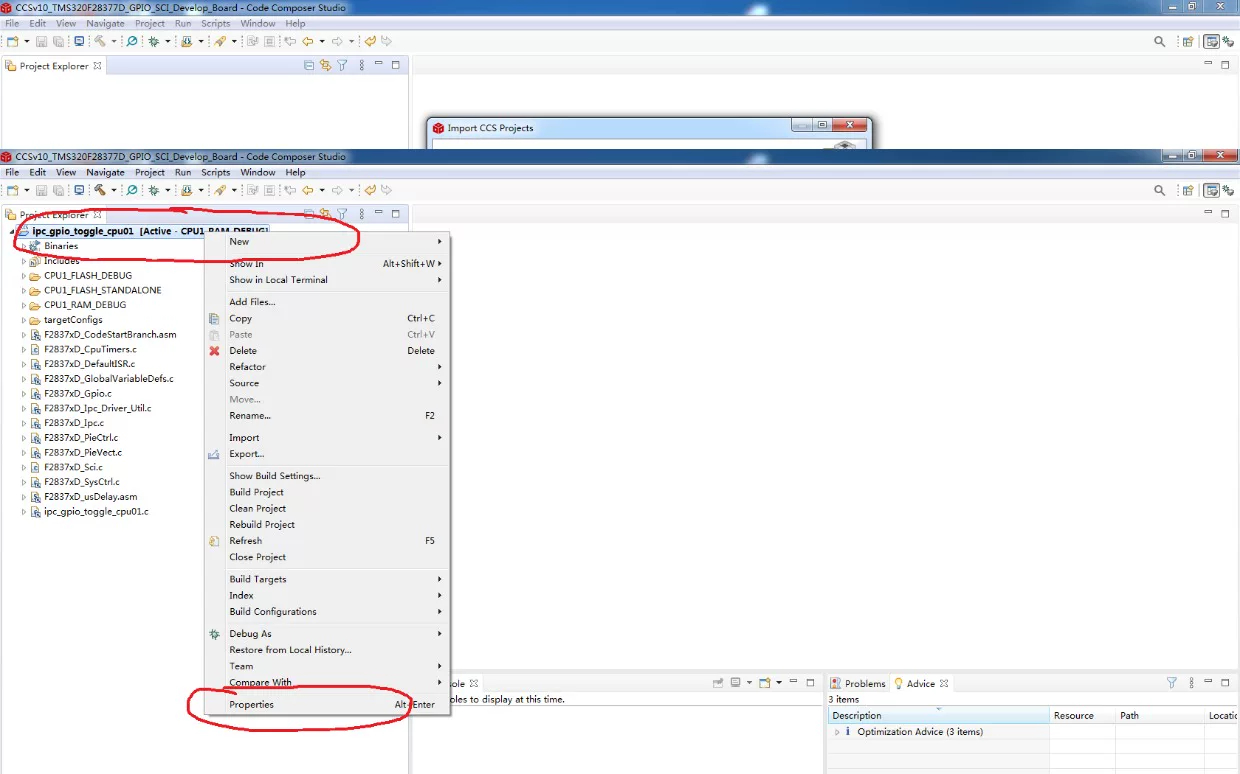Click the filter funnel icon in Problems panel
The height and width of the screenshot is (774, 1240).
click(1172, 683)
